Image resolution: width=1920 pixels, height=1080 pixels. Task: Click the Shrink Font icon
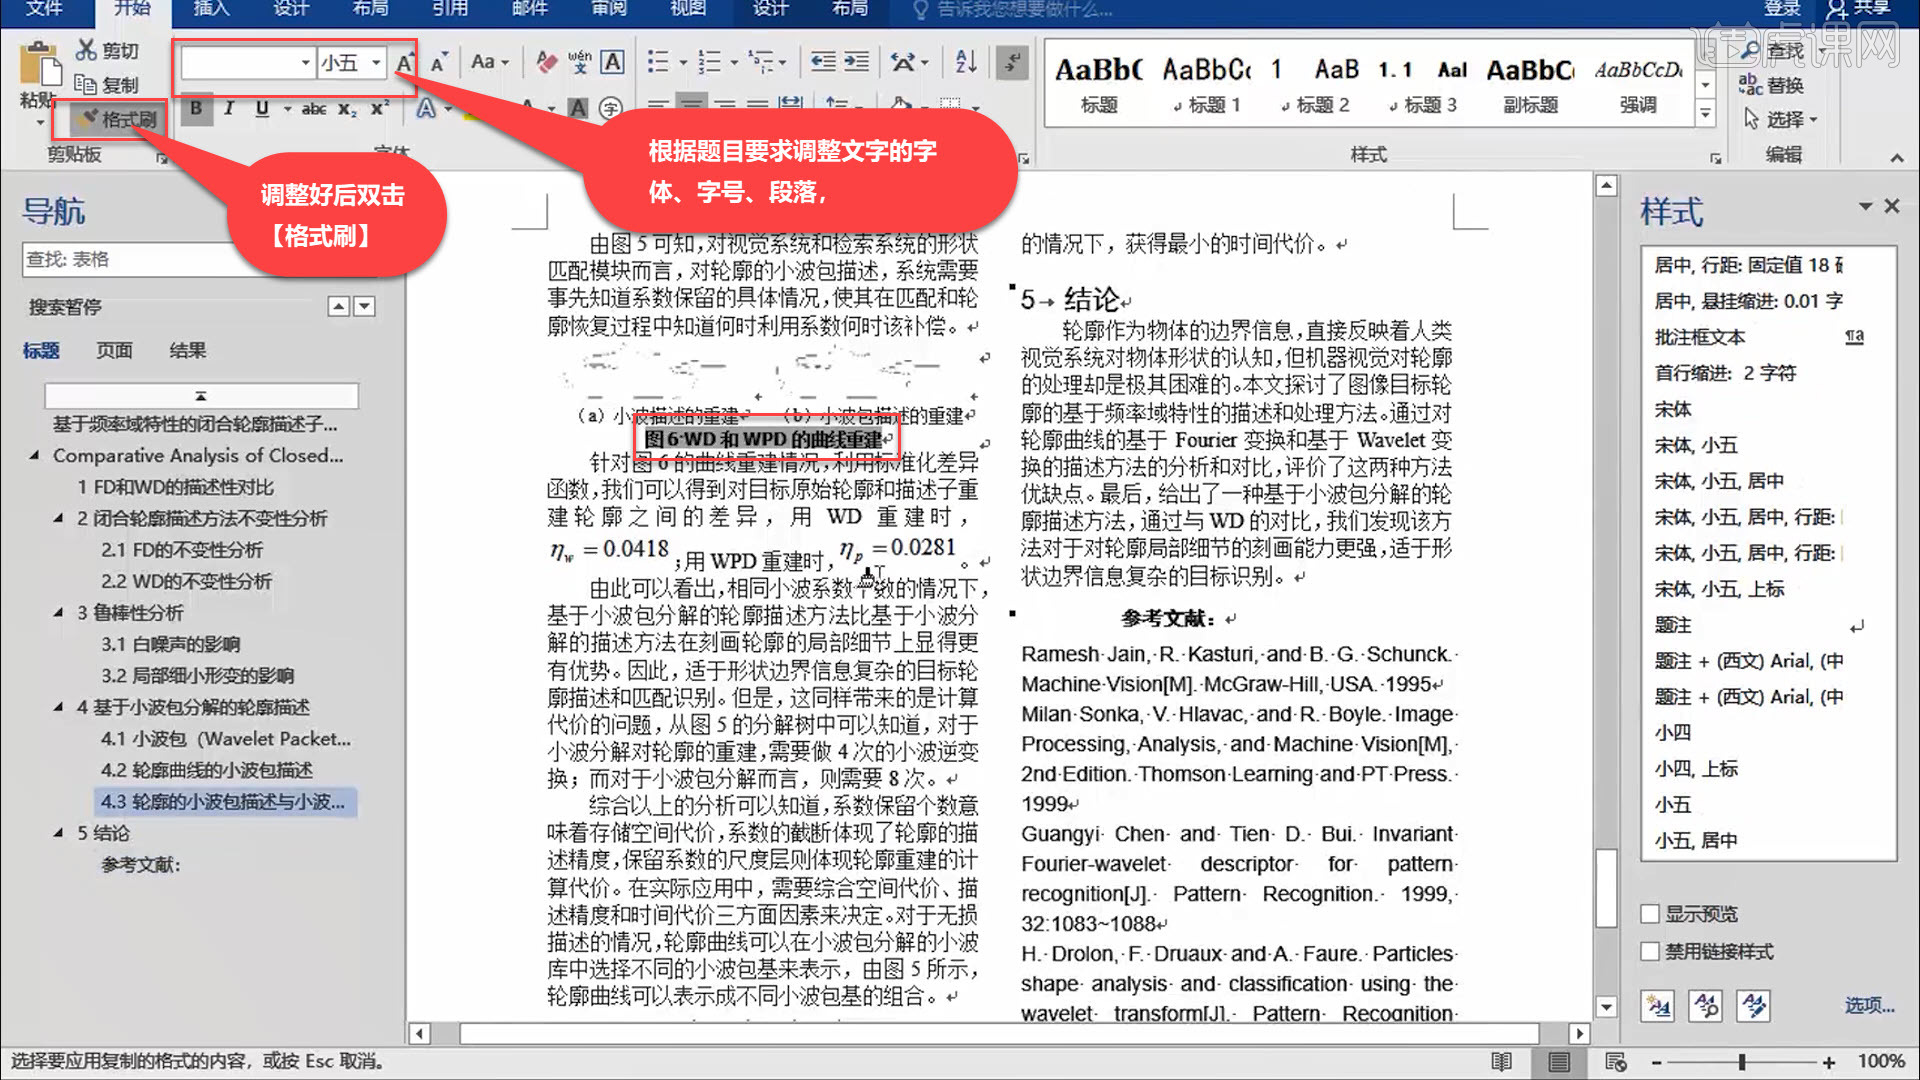(x=438, y=62)
